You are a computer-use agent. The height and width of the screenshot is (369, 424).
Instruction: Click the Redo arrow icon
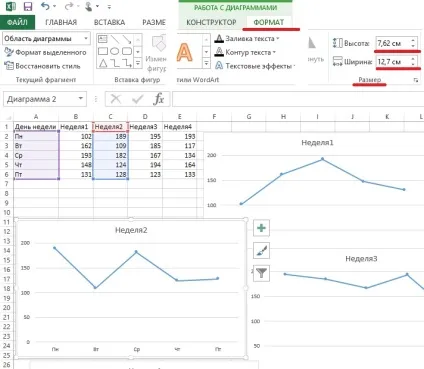click(x=69, y=6)
